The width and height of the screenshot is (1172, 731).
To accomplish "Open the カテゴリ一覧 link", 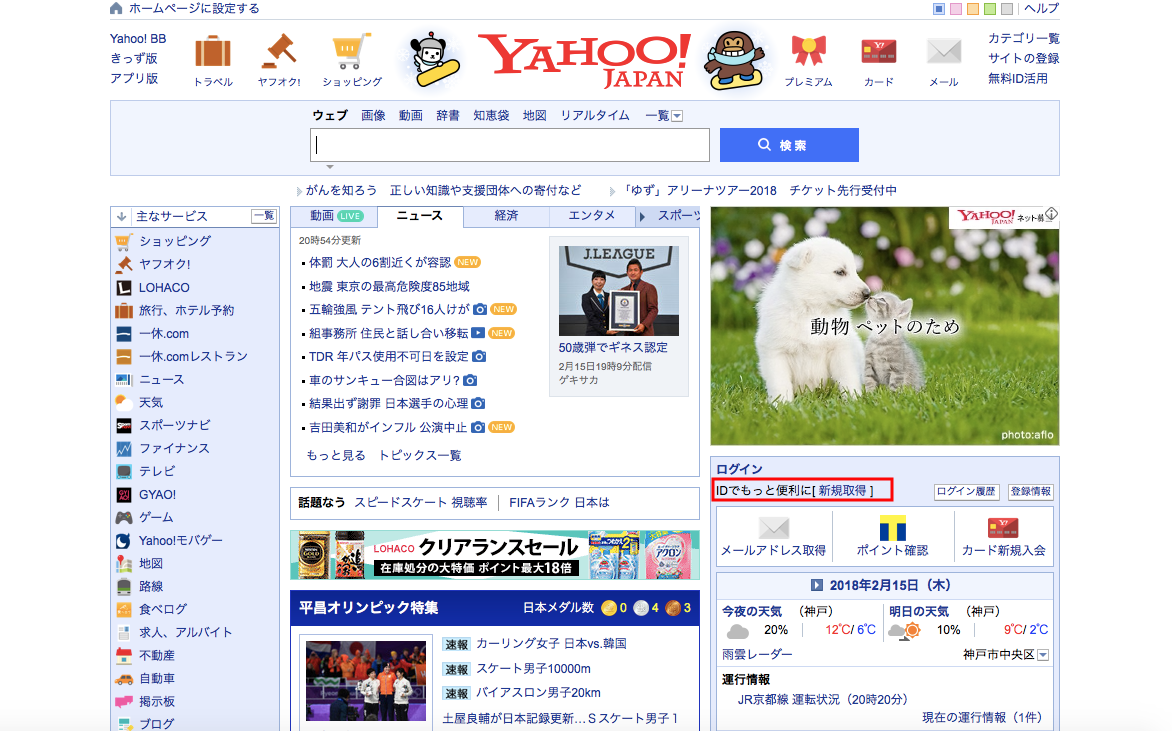I will pyautogui.click(x=1024, y=38).
